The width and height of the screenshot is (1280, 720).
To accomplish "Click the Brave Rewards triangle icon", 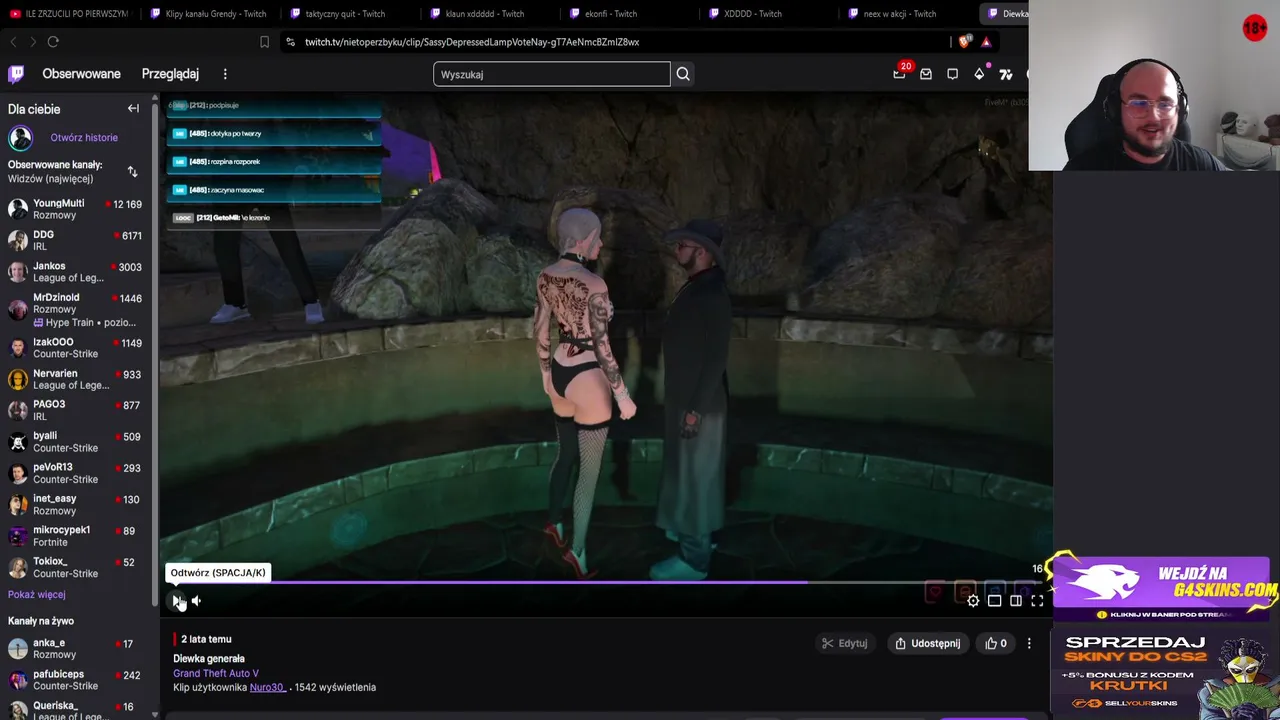I will [986, 42].
